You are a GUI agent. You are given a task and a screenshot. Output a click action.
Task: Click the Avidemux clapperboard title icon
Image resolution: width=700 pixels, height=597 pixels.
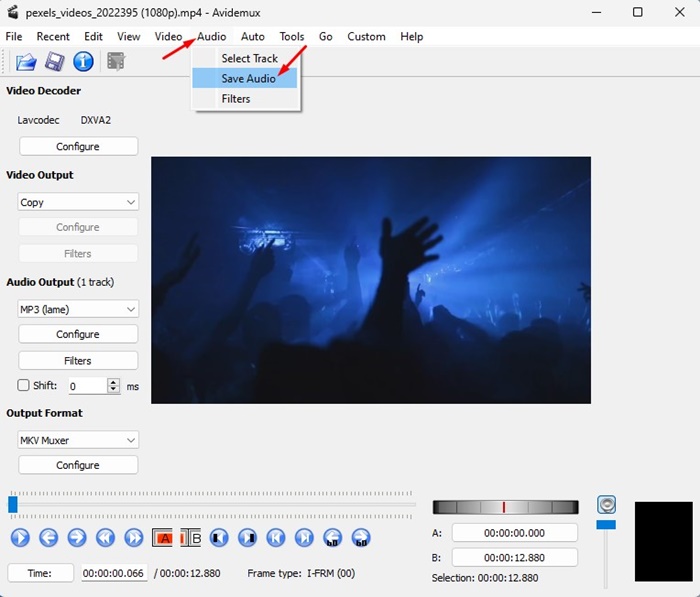click(x=12, y=12)
